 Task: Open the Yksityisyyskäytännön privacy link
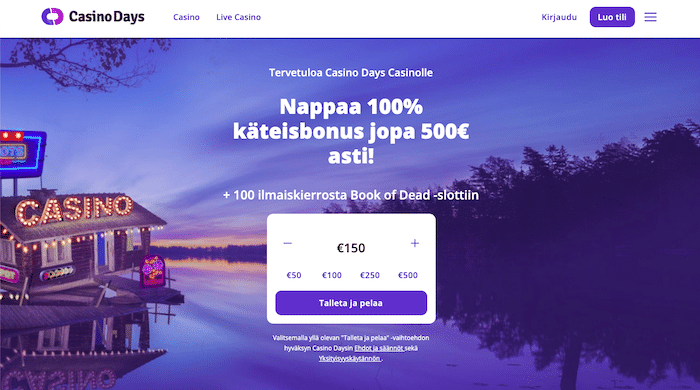(x=350, y=358)
